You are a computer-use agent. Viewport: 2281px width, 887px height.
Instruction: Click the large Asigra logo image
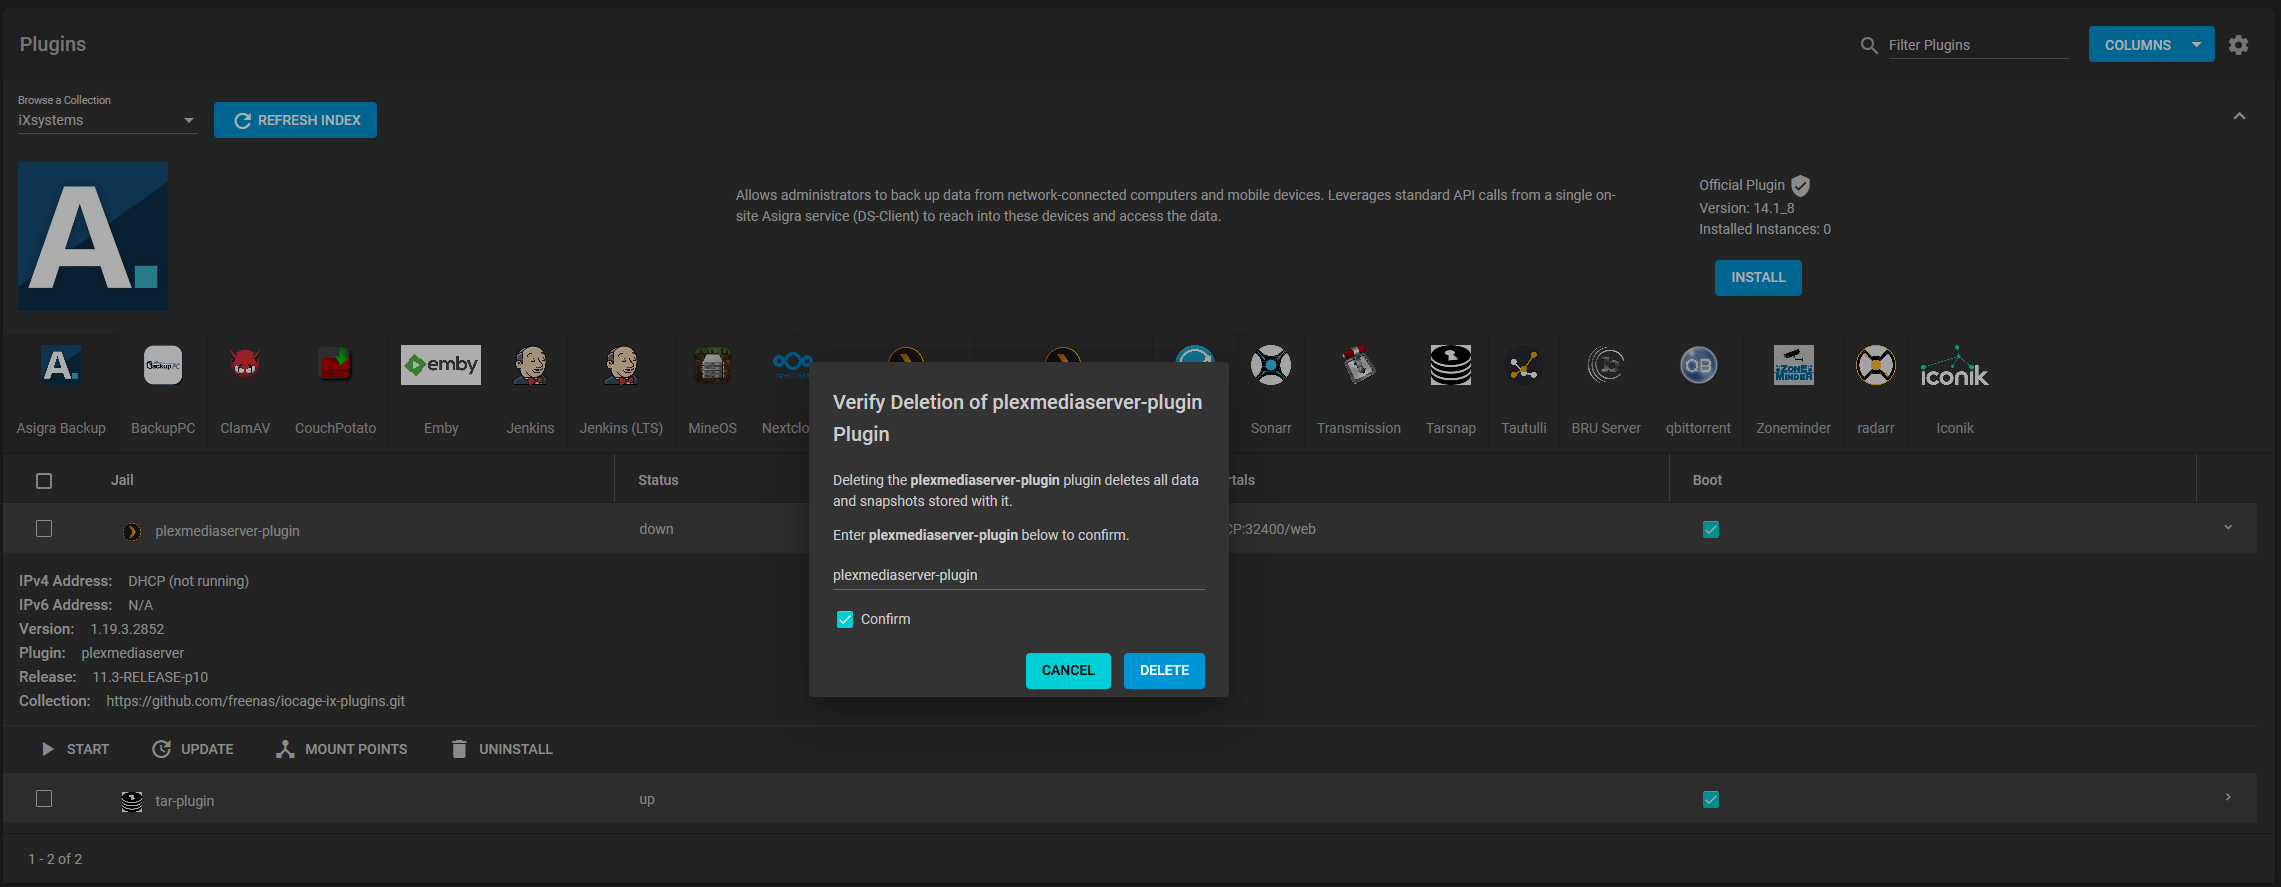93,236
